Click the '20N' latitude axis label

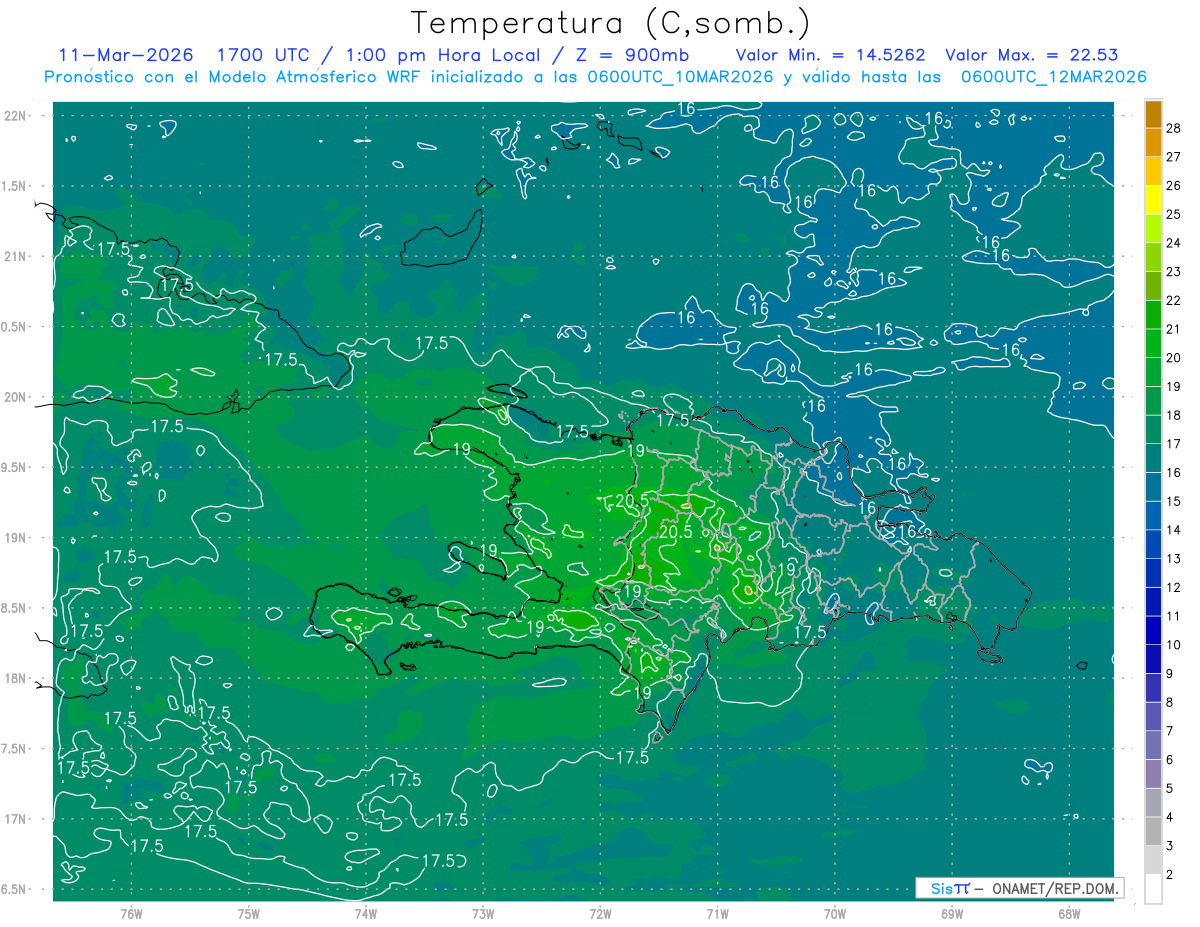[14, 397]
